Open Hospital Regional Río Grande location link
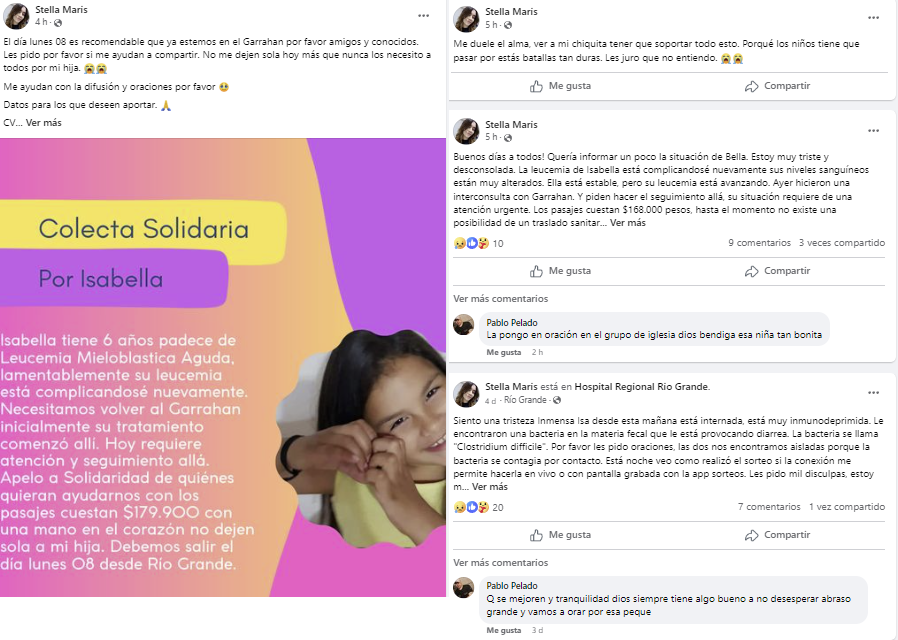The width and height of the screenshot is (898, 640). pyautogui.click(x=641, y=387)
